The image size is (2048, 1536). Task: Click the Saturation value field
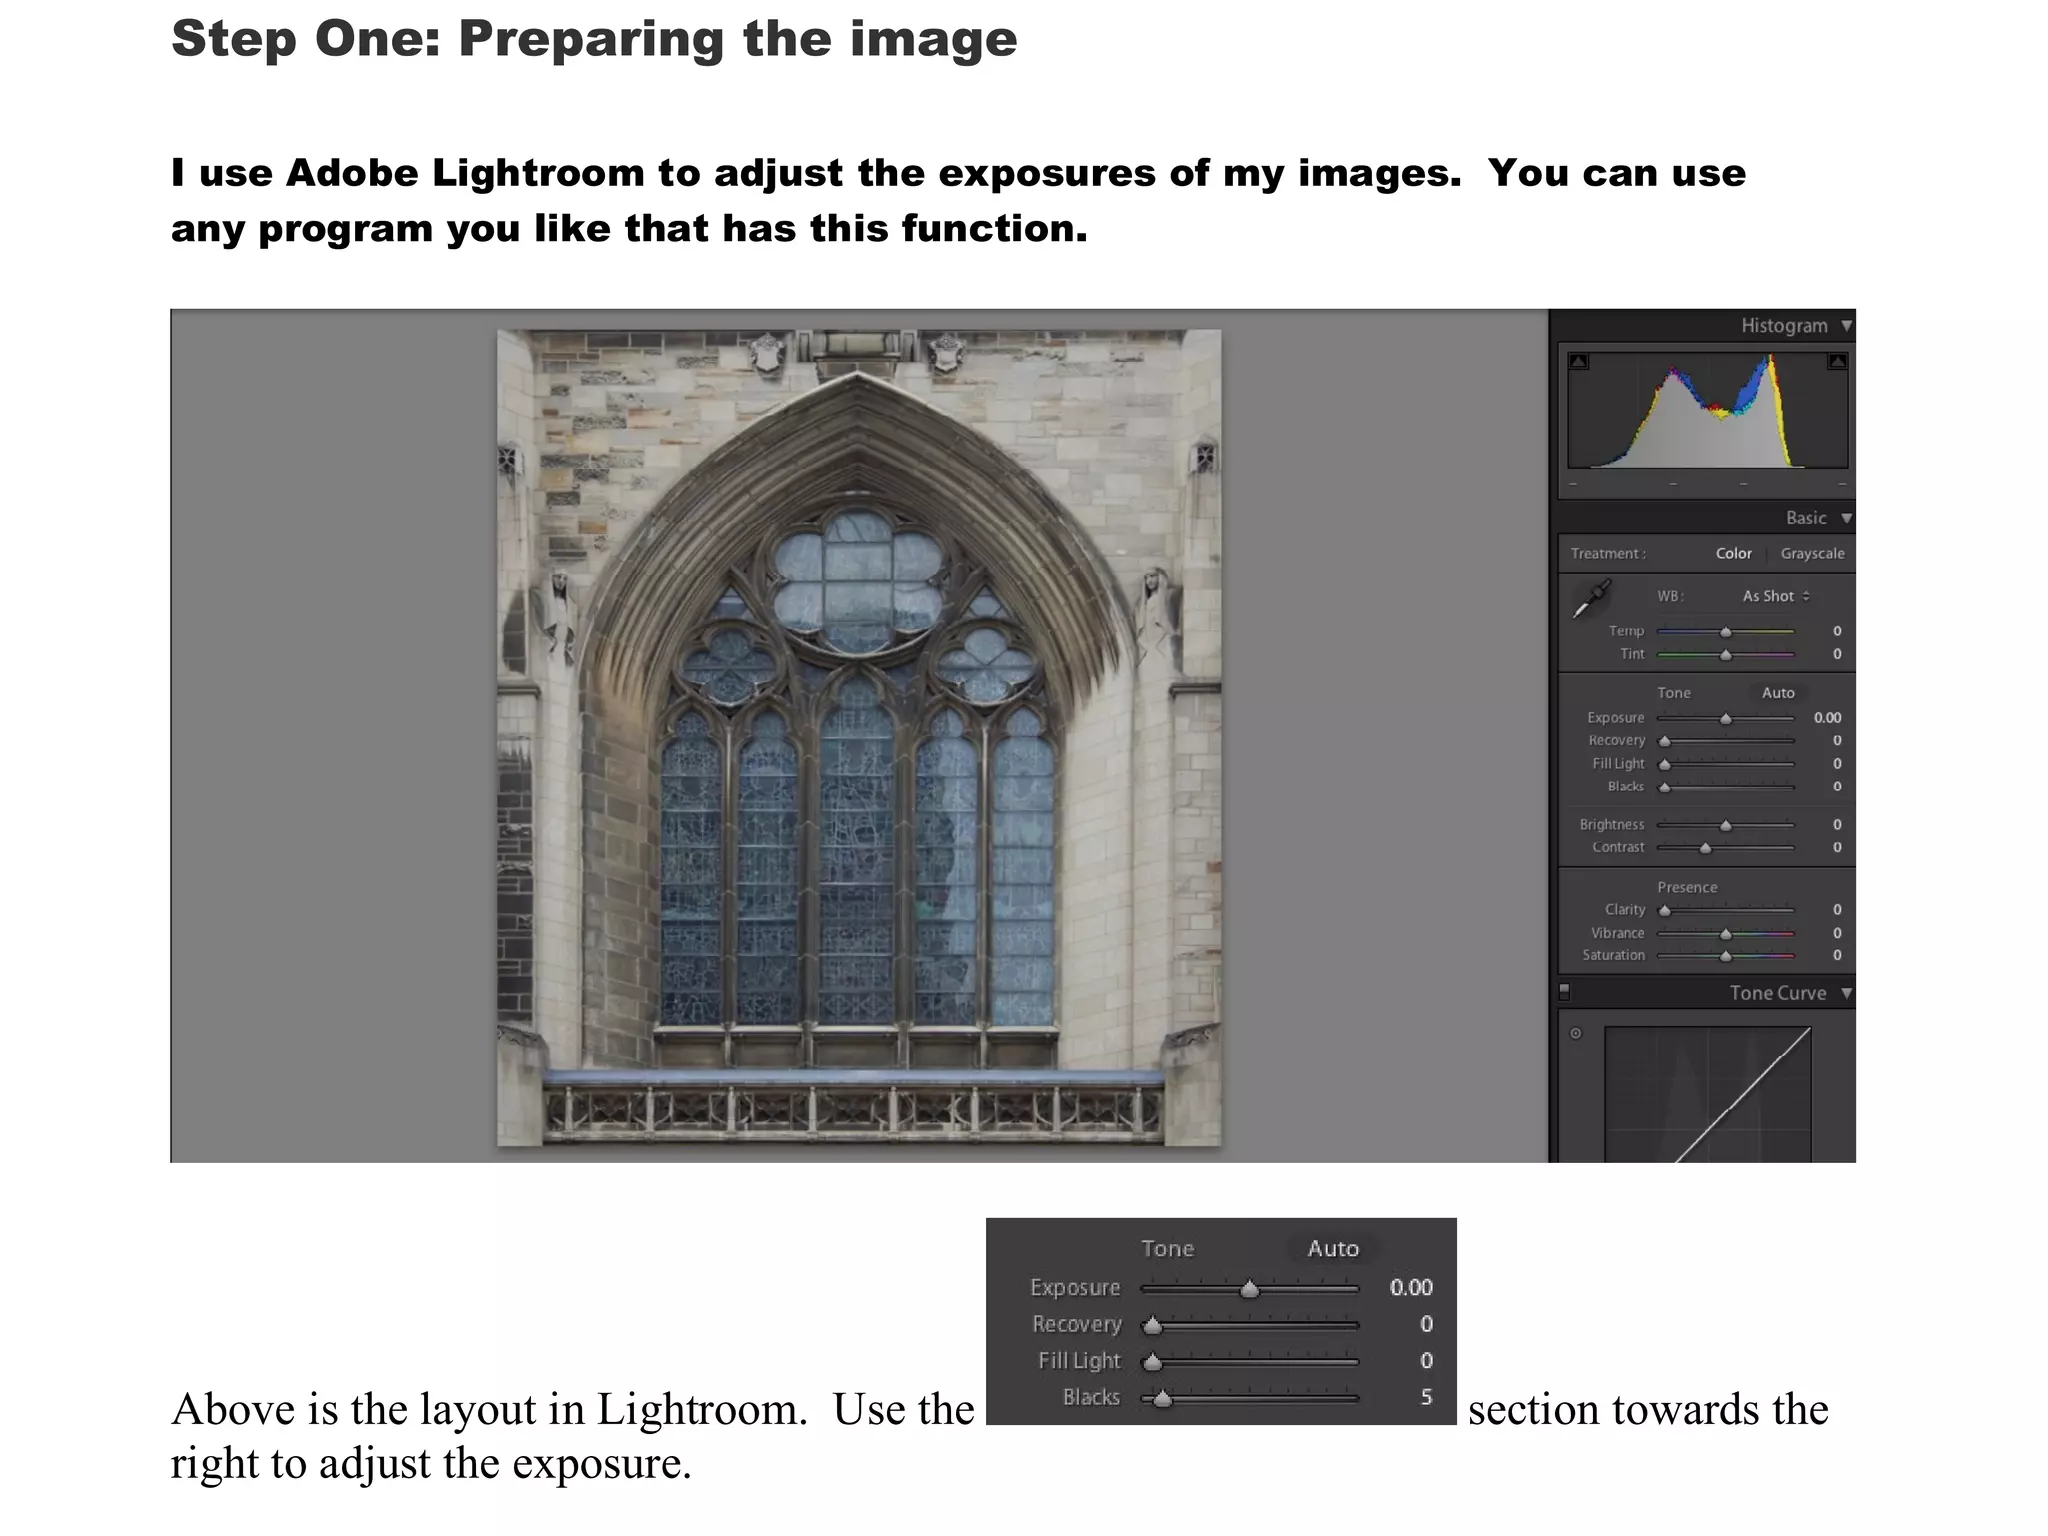(1836, 955)
